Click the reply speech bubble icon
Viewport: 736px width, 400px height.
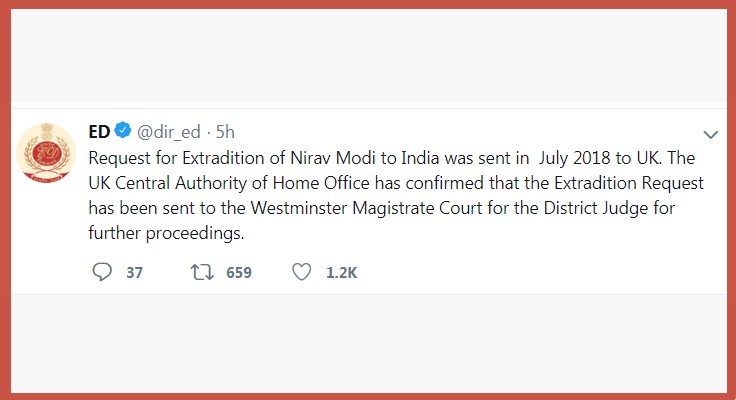point(100,272)
